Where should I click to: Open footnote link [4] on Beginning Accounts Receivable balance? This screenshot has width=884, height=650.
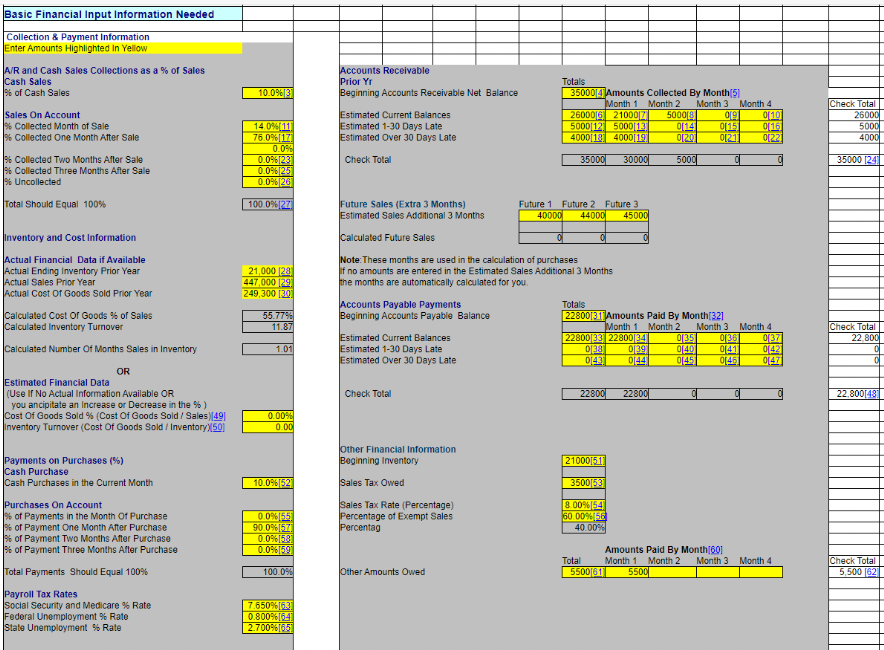600,93
